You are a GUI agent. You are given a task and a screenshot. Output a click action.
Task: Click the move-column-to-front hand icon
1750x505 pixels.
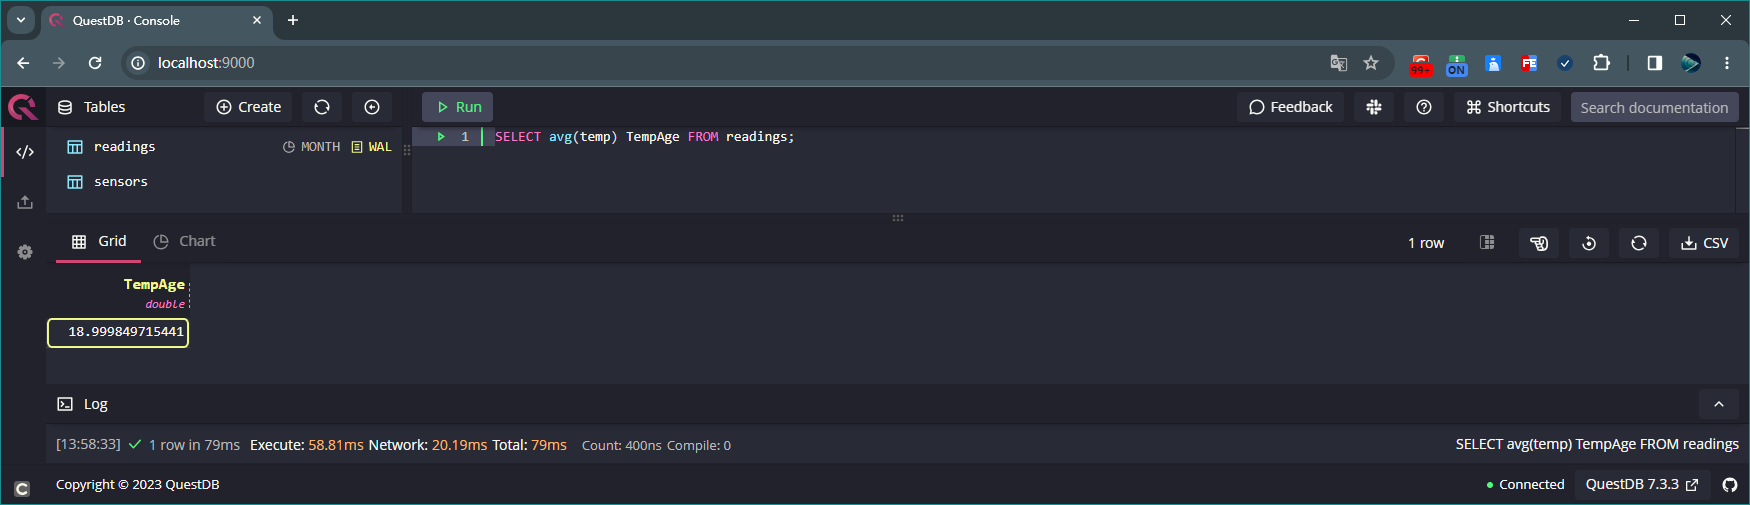click(x=1539, y=243)
